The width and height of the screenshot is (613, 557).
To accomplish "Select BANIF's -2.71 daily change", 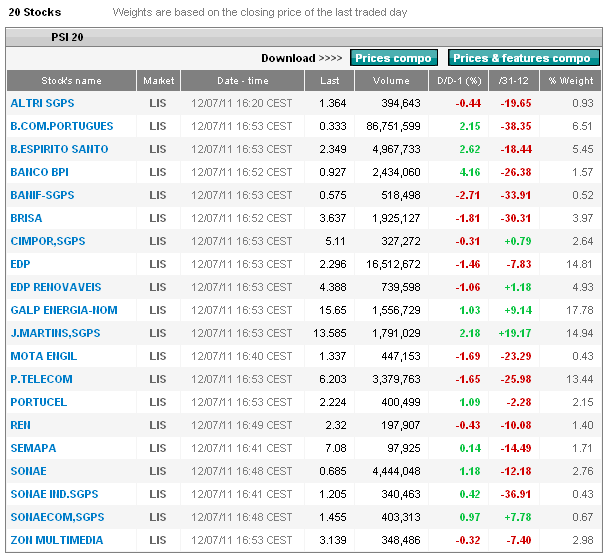I will coord(468,195).
